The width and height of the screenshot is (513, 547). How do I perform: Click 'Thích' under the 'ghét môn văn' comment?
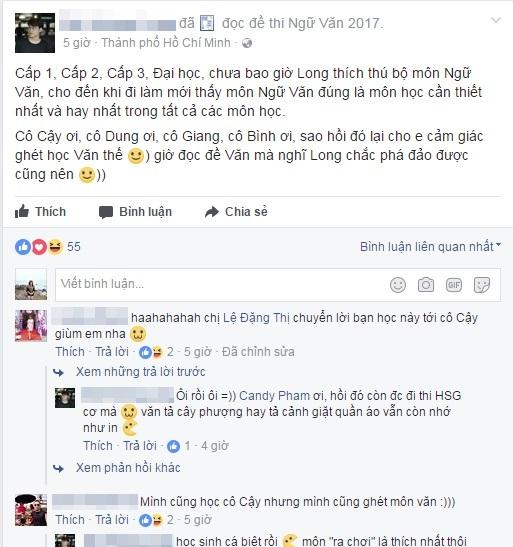tap(70, 520)
